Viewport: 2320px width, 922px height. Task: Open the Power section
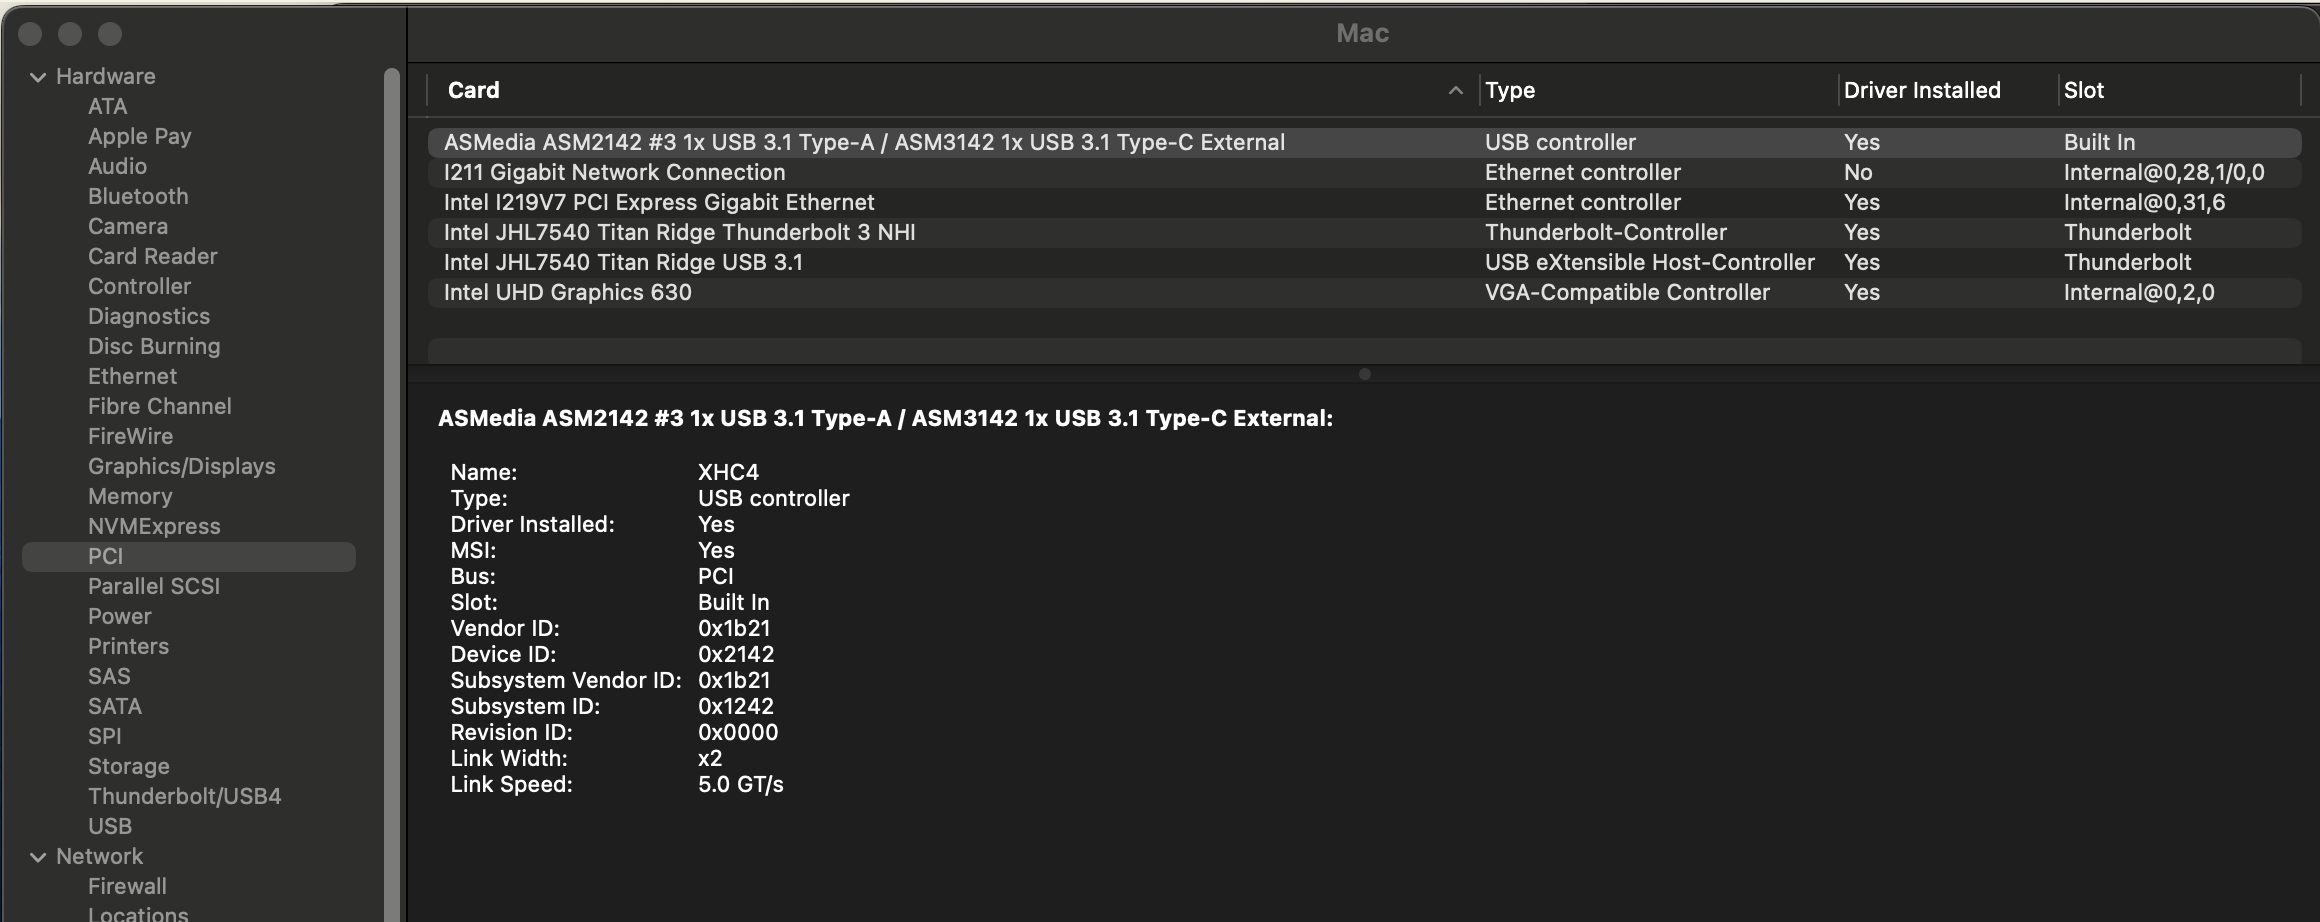pos(119,616)
